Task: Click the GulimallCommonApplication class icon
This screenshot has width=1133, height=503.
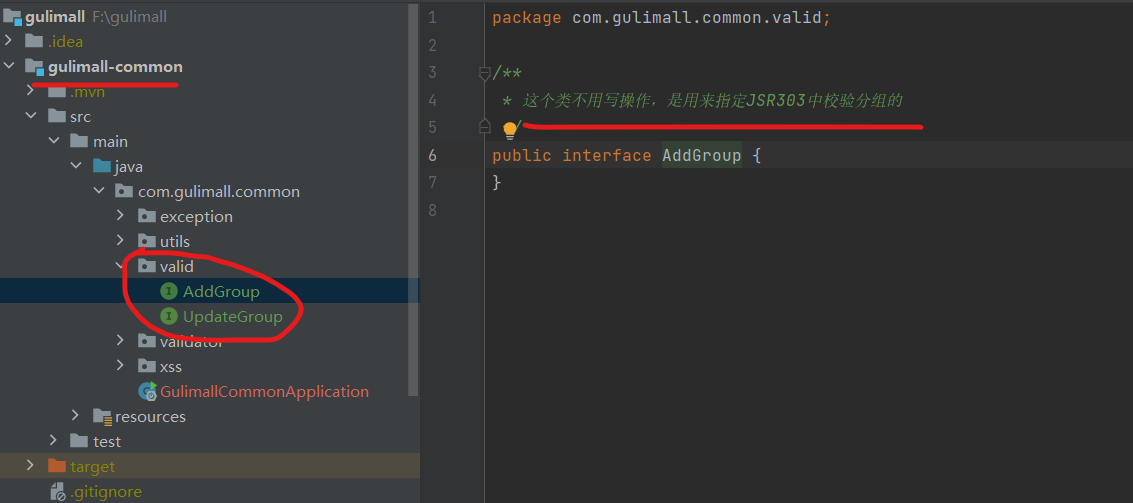Action: click(147, 392)
